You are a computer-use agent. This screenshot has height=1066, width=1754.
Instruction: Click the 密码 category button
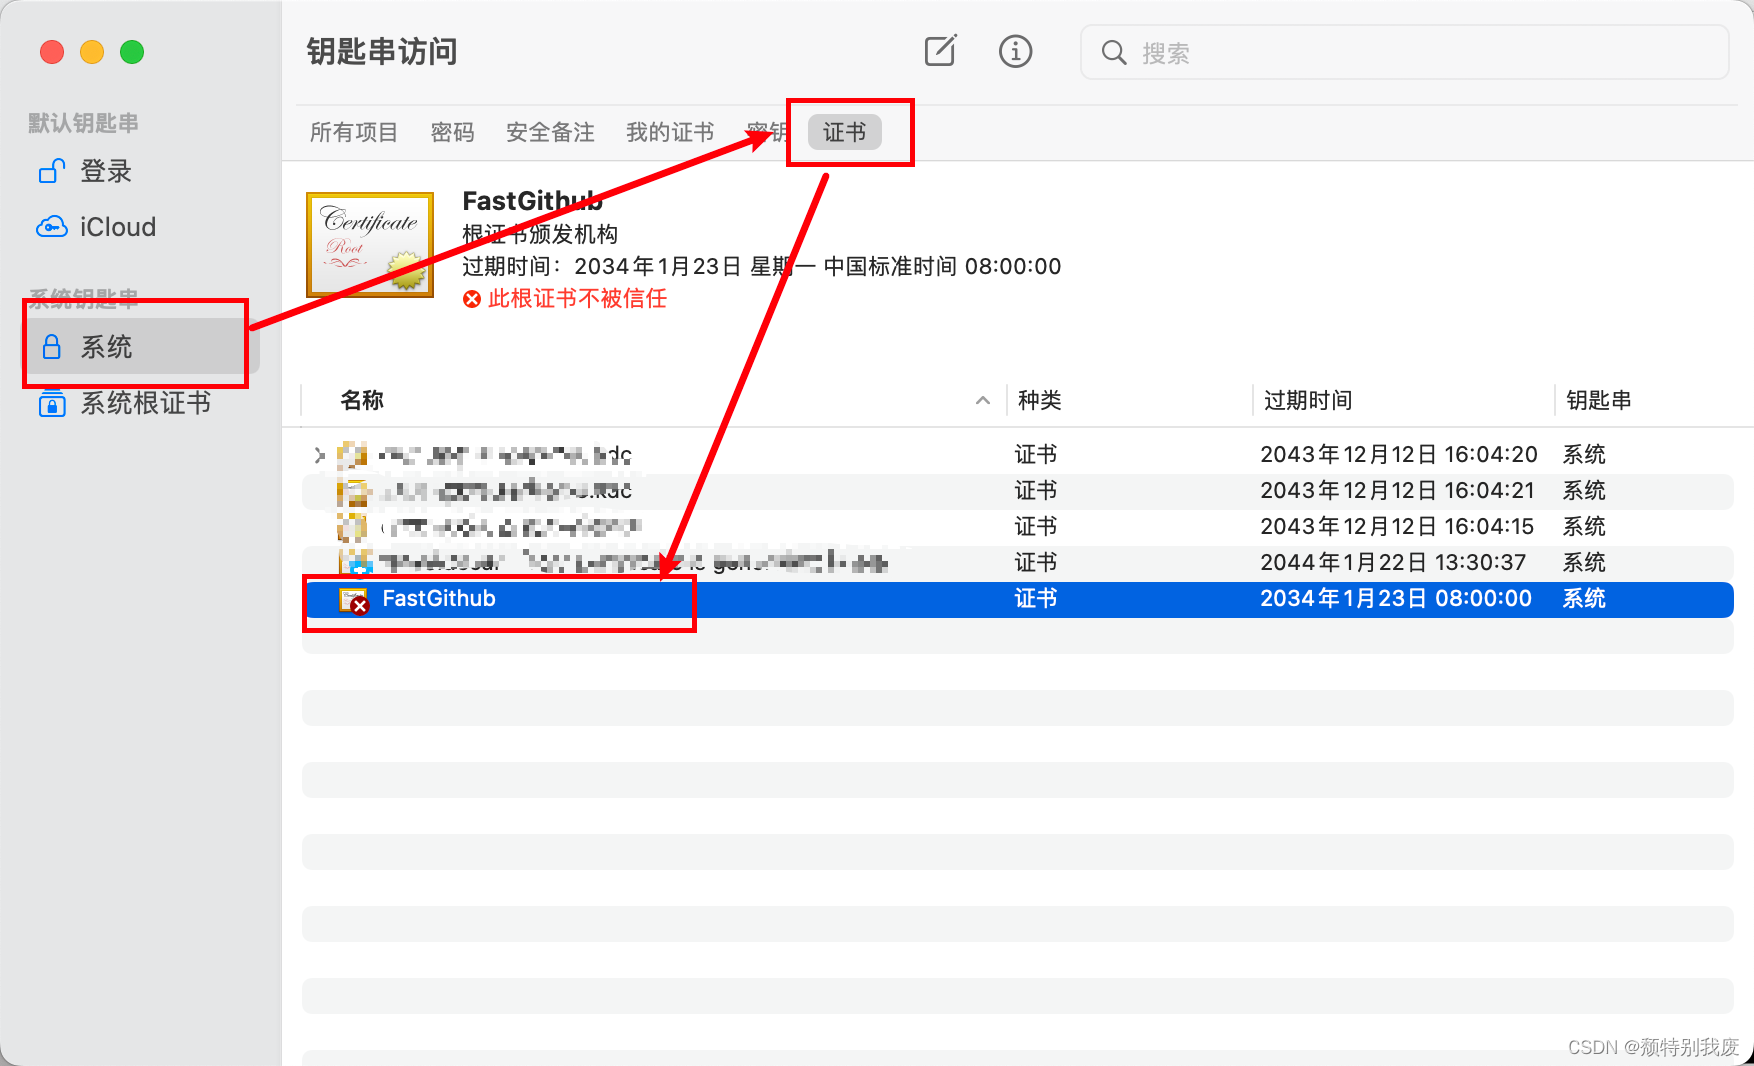click(452, 131)
